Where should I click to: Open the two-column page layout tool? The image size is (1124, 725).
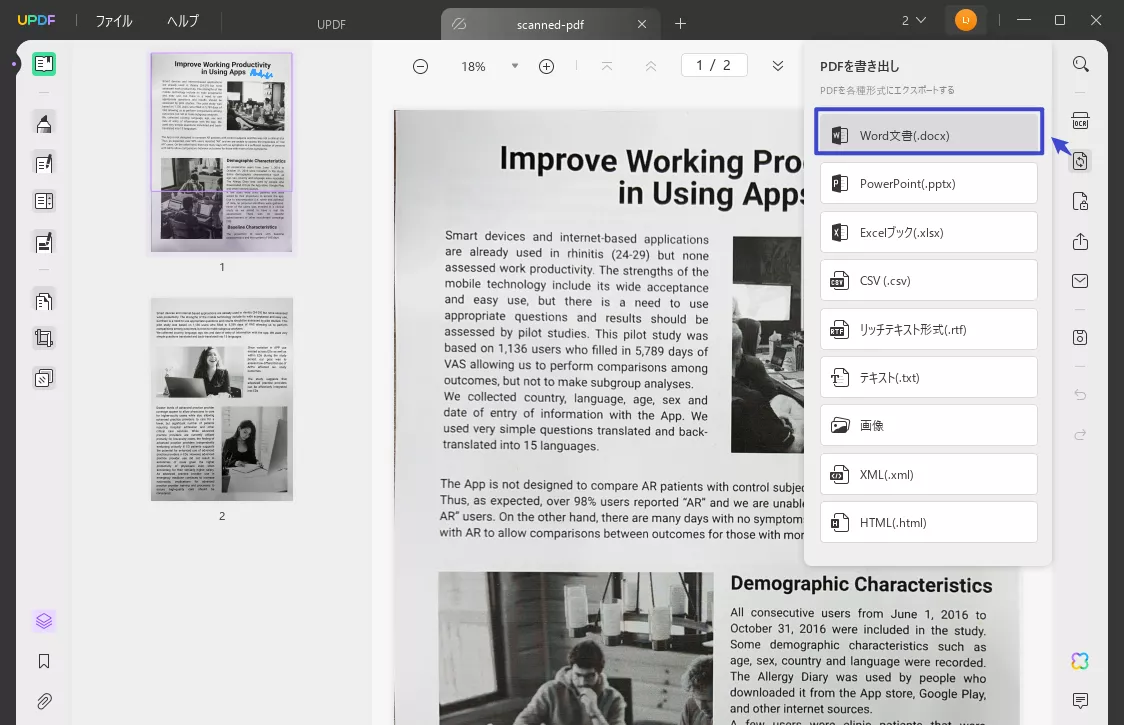tap(44, 202)
